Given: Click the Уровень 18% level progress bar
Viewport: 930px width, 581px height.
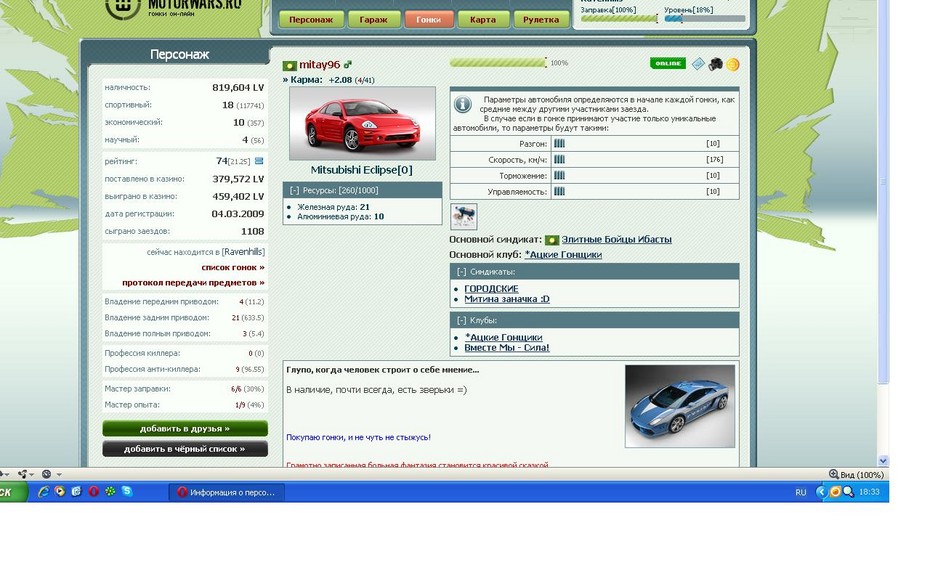Looking at the screenshot, I should [705, 19].
